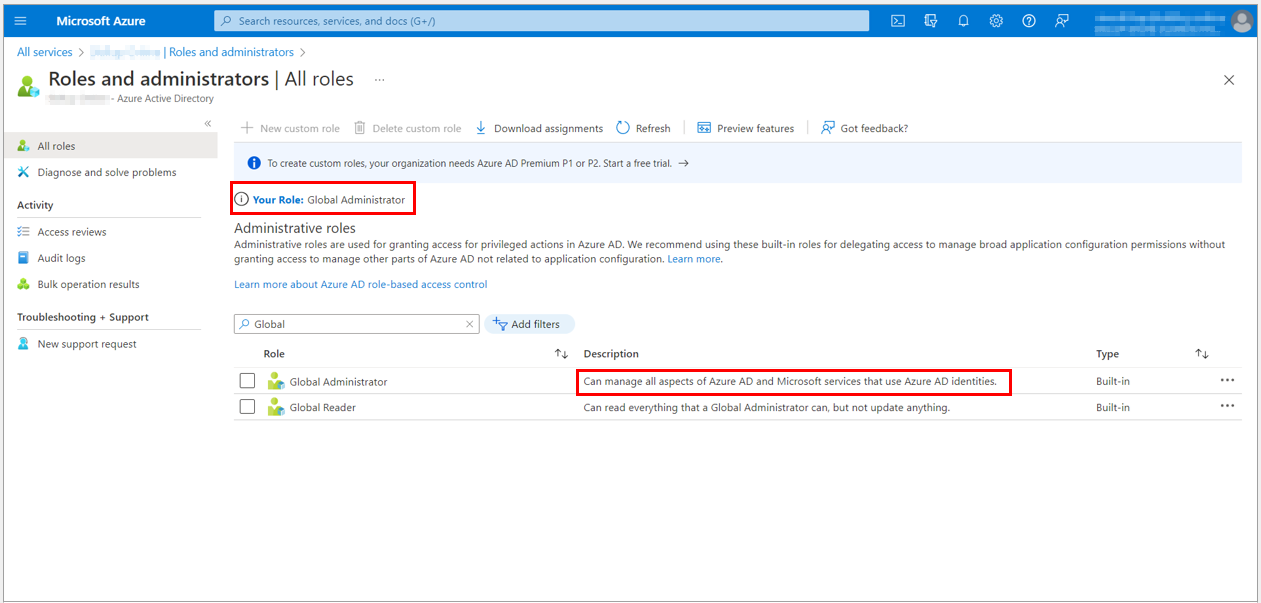Image resolution: width=1261 pixels, height=603 pixels.
Task: Refresh the roles list
Action: pyautogui.click(x=643, y=128)
